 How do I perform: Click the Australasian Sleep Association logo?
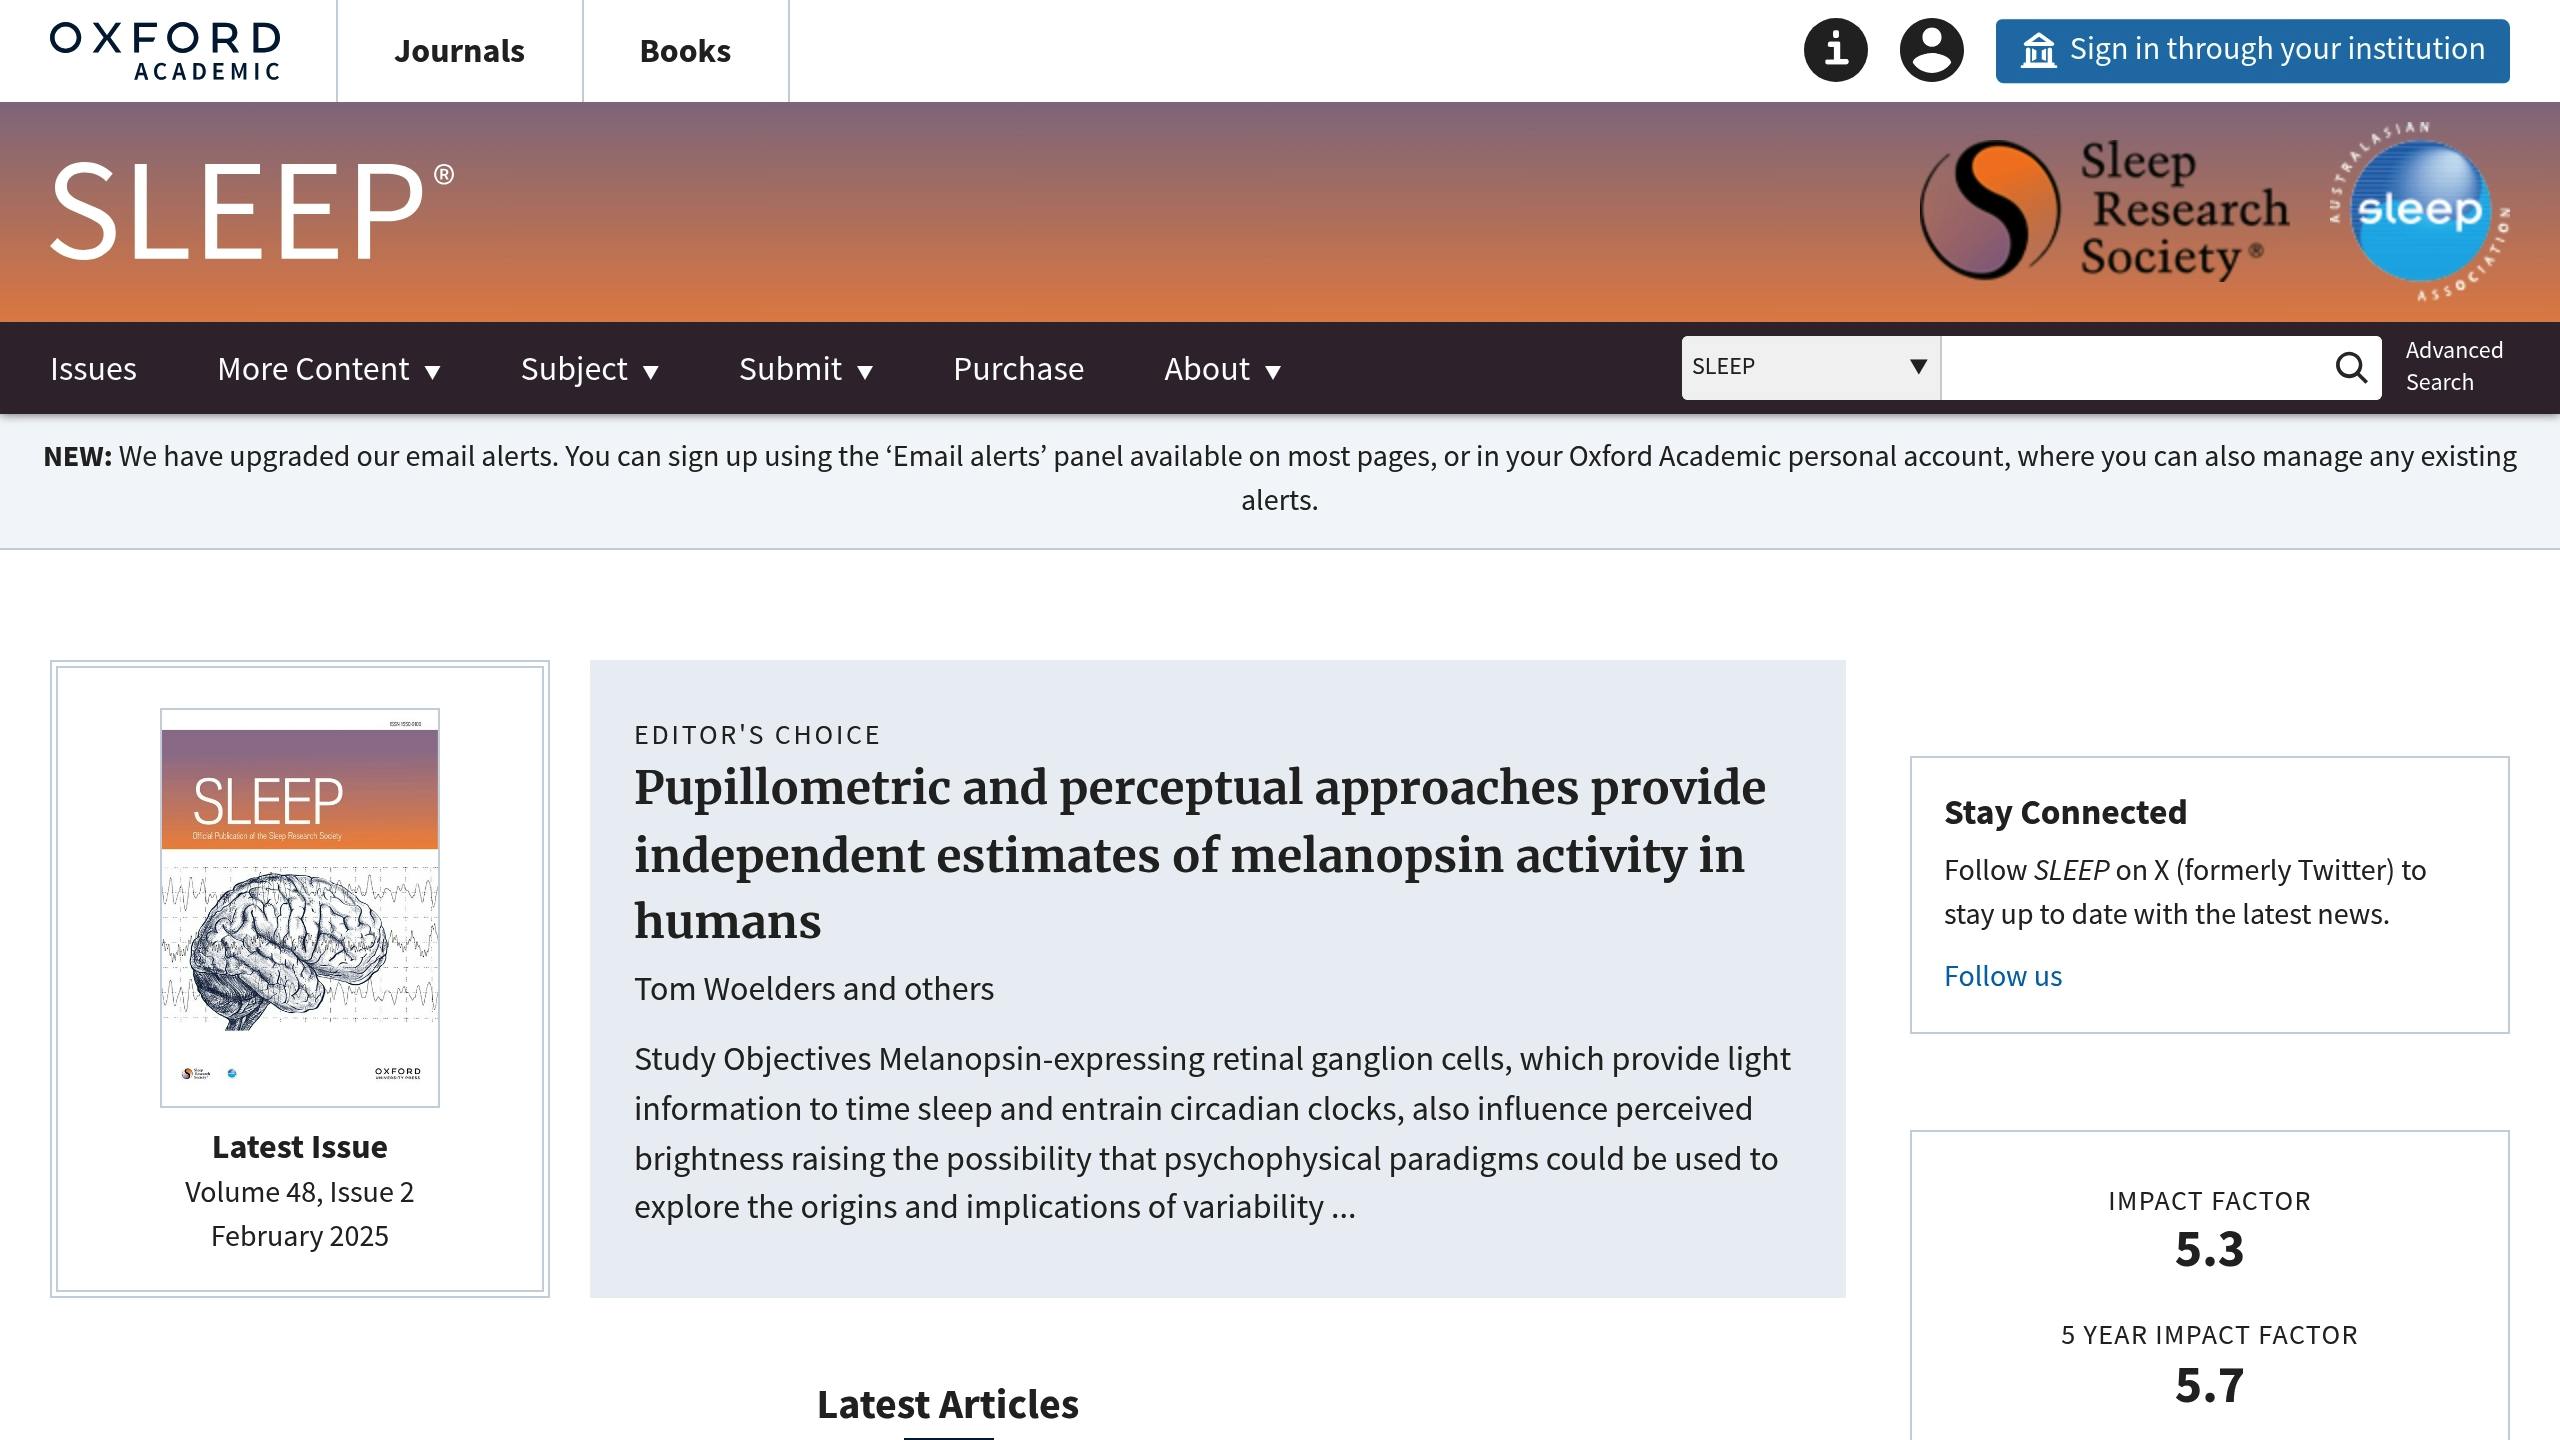tap(2419, 211)
